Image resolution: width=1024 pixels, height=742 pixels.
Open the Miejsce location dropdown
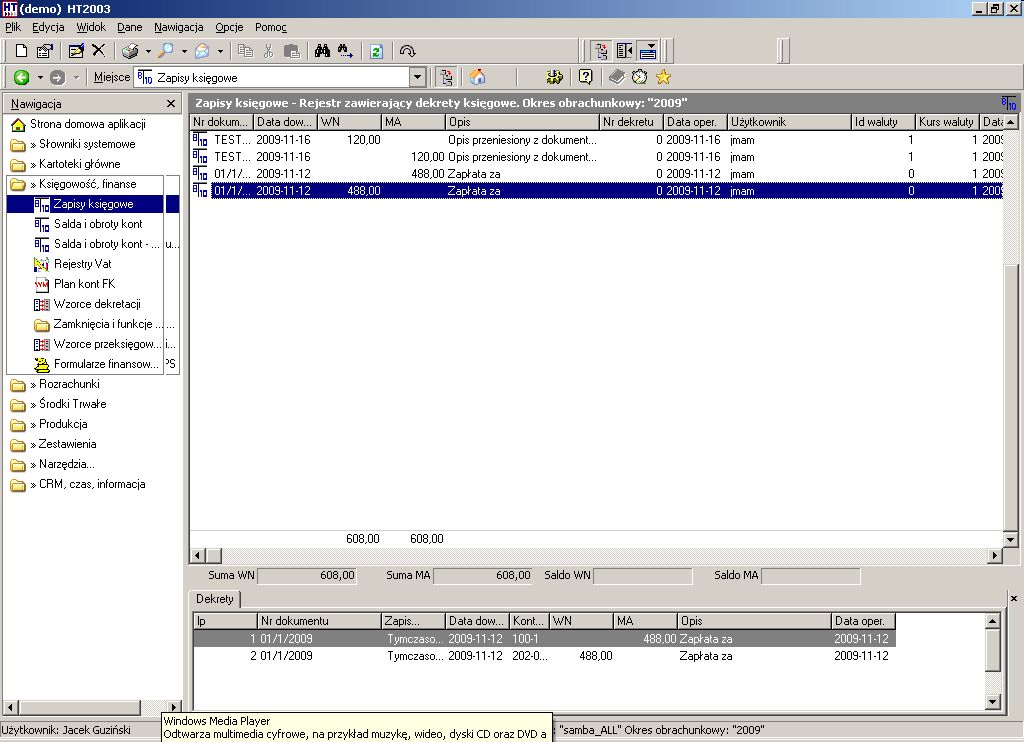pos(418,78)
